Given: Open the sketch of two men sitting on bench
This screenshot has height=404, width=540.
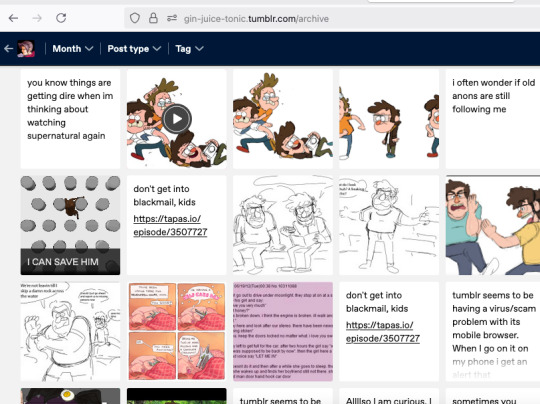Looking at the screenshot, I should point(283,225).
